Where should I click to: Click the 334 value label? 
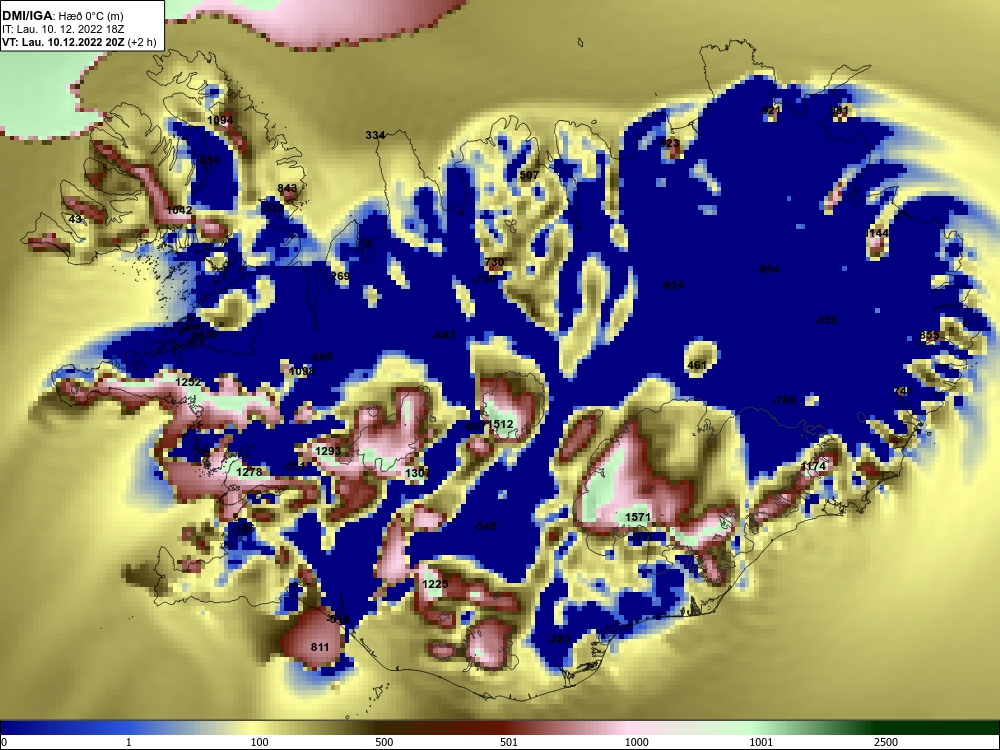(375, 135)
